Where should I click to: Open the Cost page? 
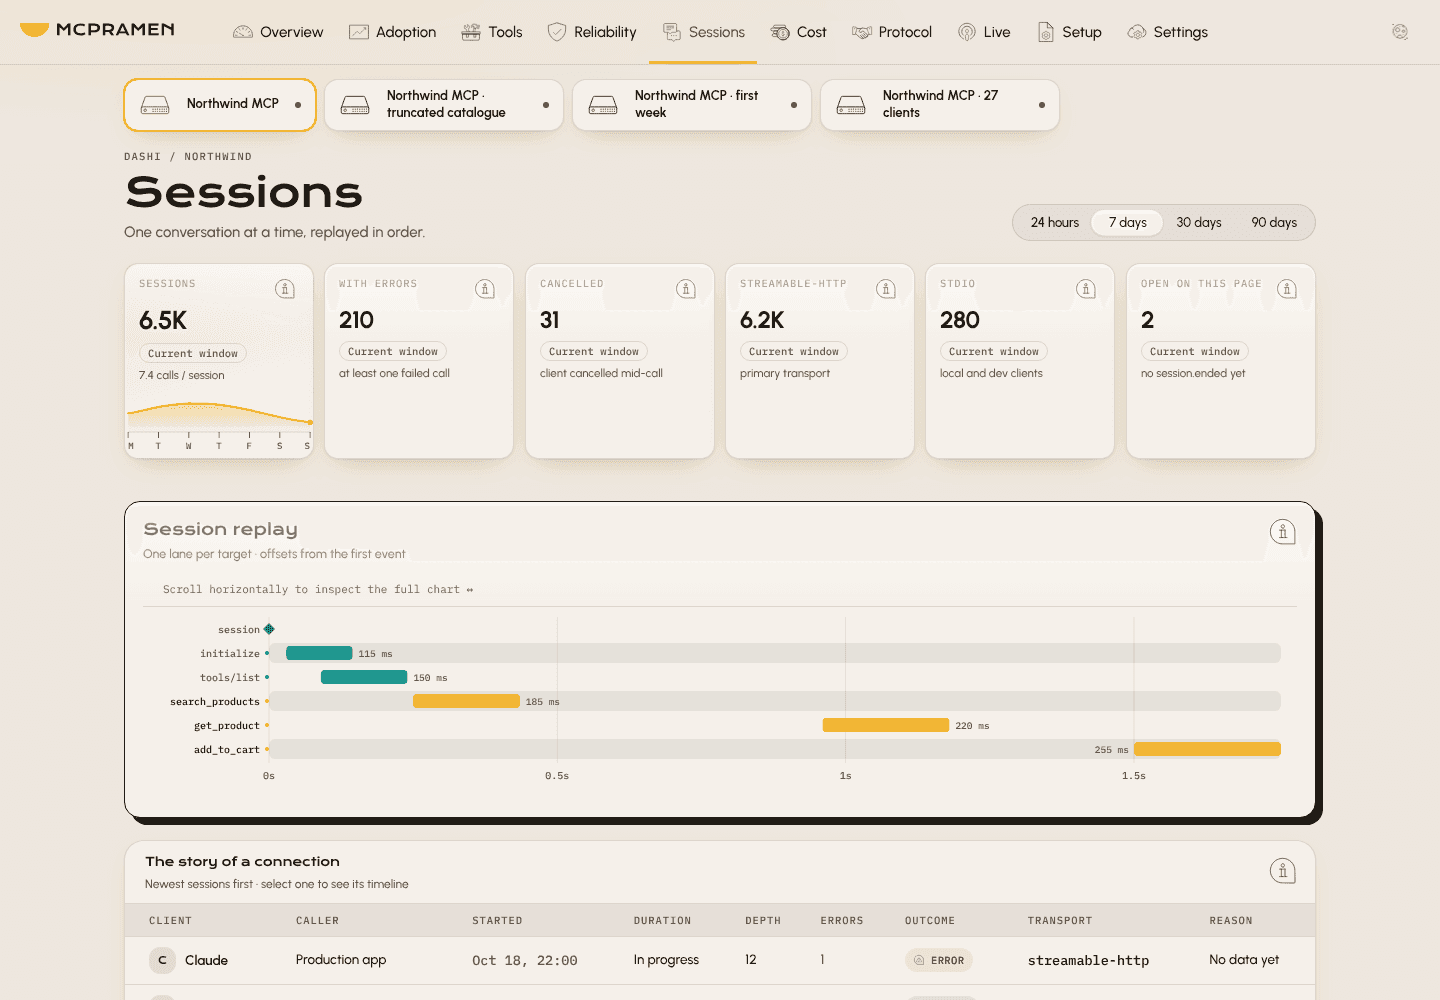(x=799, y=32)
